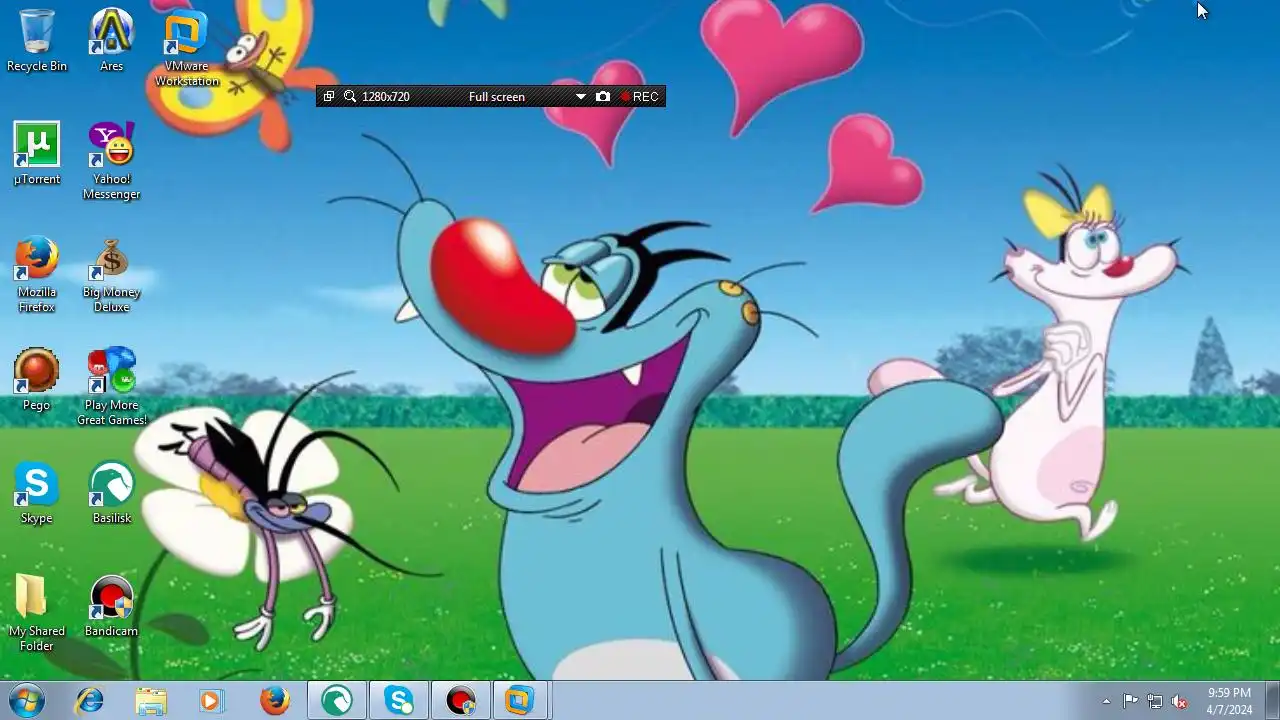Switch to Bandicam taskbar window
Viewport: 1280px width, 720px height.
pyautogui.click(x=459, y=701)
